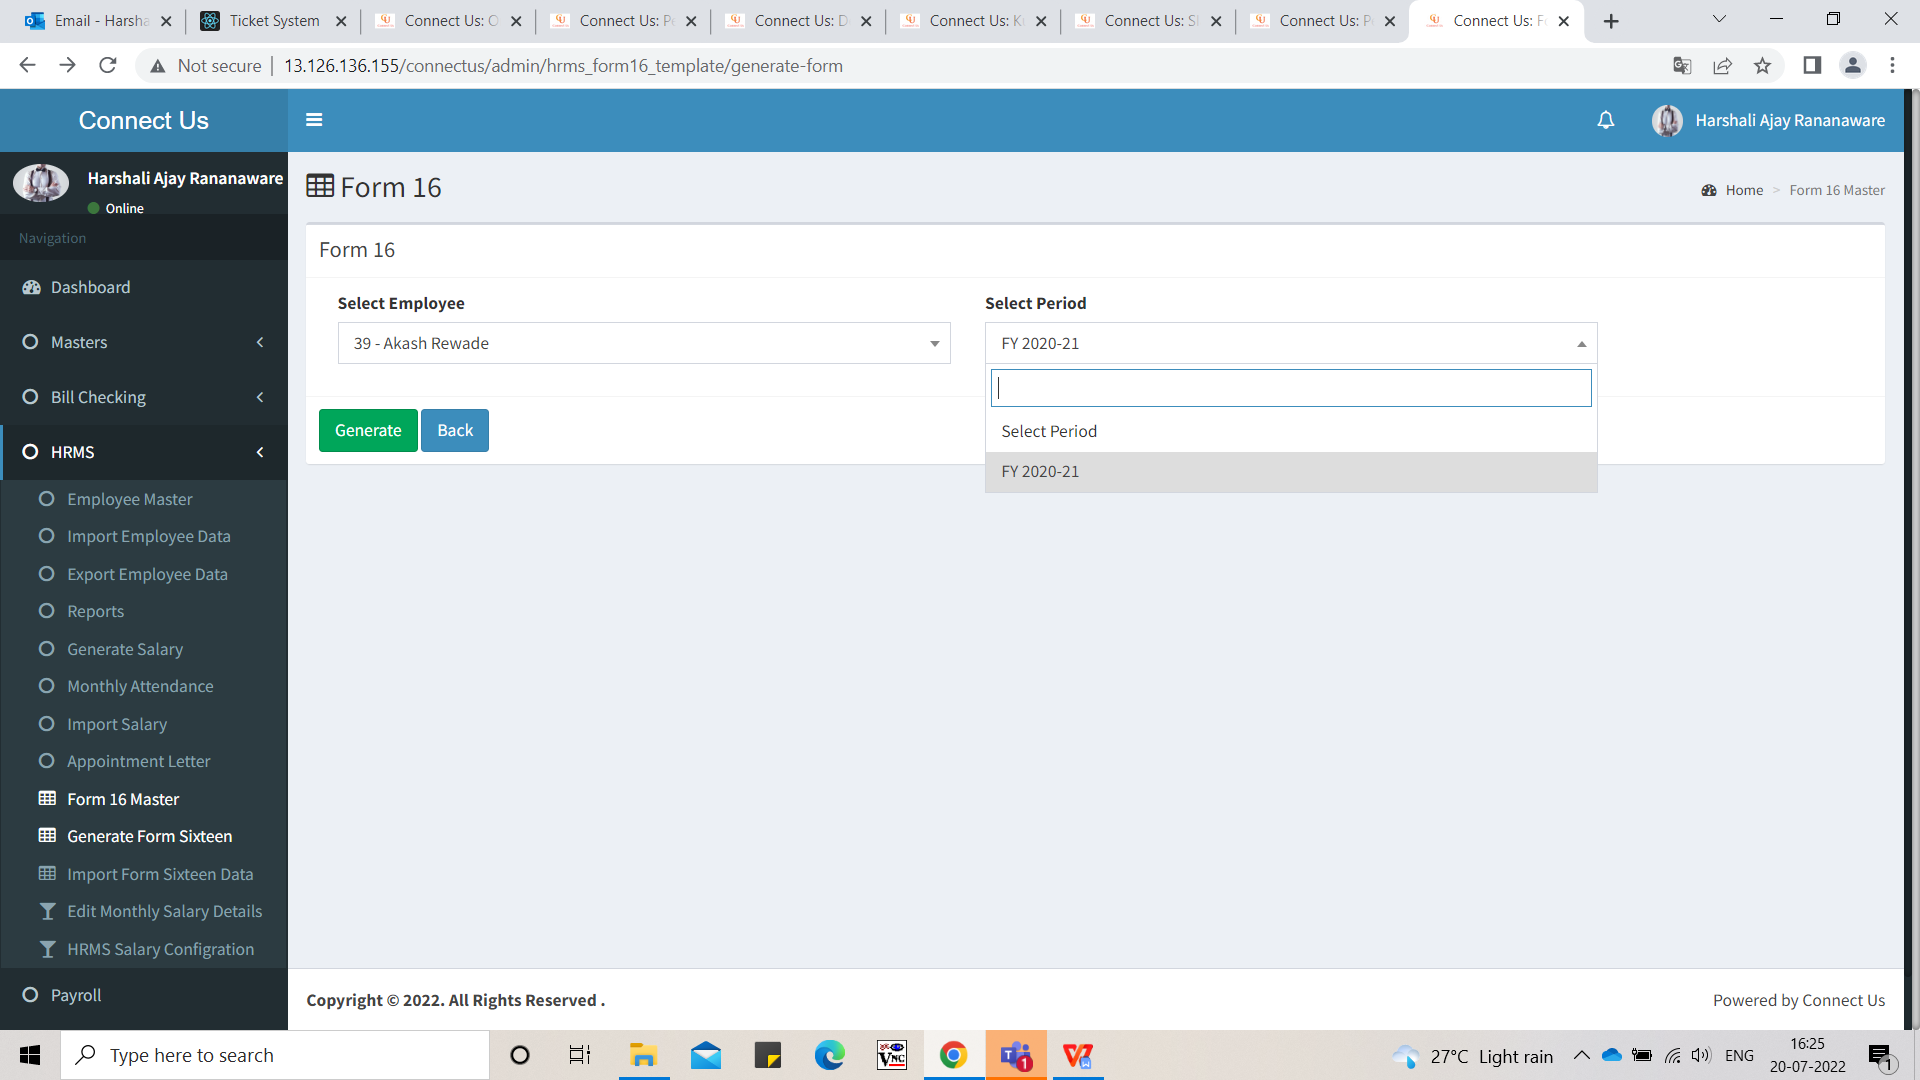Click the user avatar in the top header
The height and width of the screenshot is (1080, 1920).
1667,120
